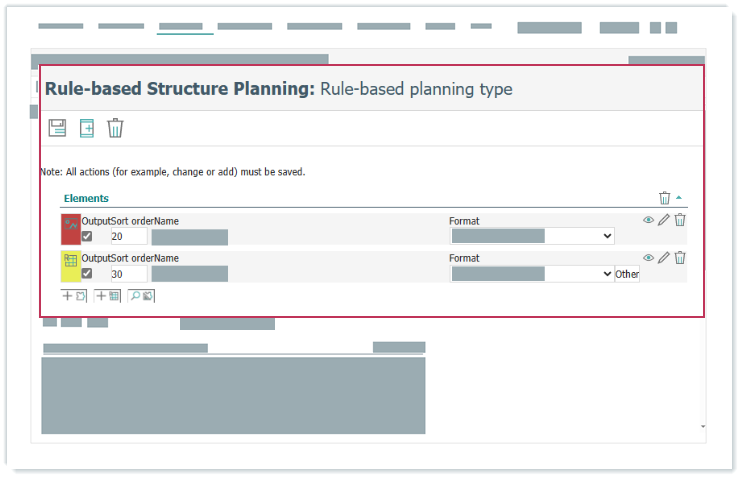Delete all elements using Elements header trash
742x479 pixels.
tap(665, 198)
